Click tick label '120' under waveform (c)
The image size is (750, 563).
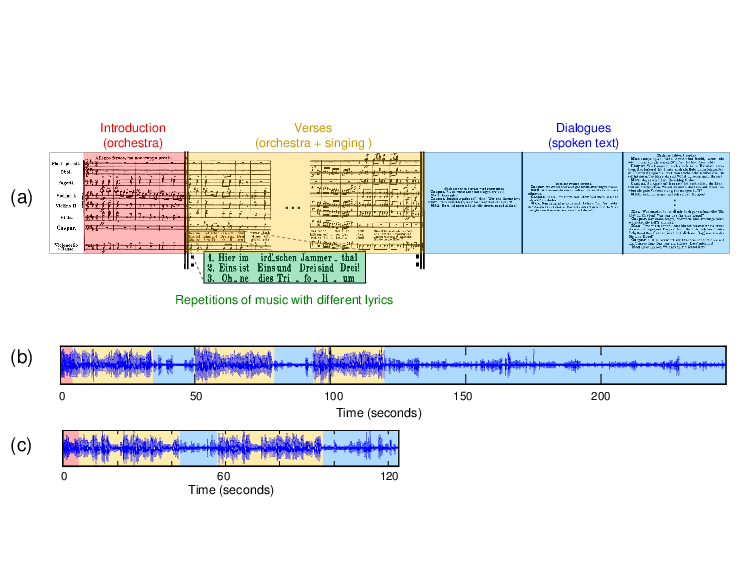[390, 476]
